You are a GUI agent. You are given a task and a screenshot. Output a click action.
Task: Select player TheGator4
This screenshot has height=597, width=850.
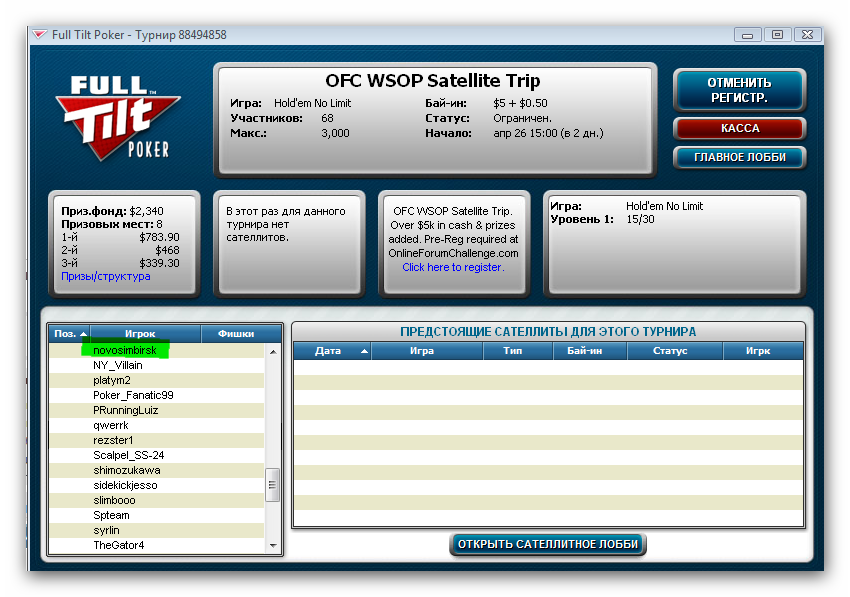[x=157, y=545]
